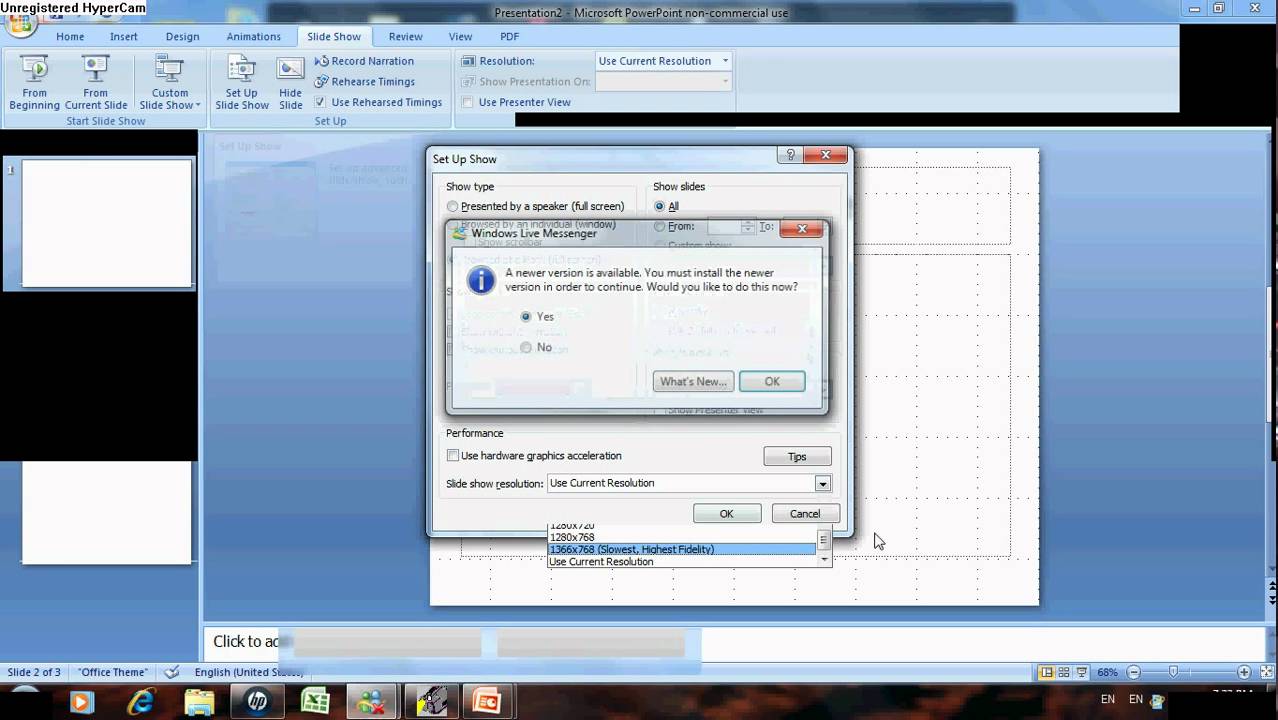Close the Windows Live Messenger dialog
This screenshot has height=720, width=1278.
point(802,229)
